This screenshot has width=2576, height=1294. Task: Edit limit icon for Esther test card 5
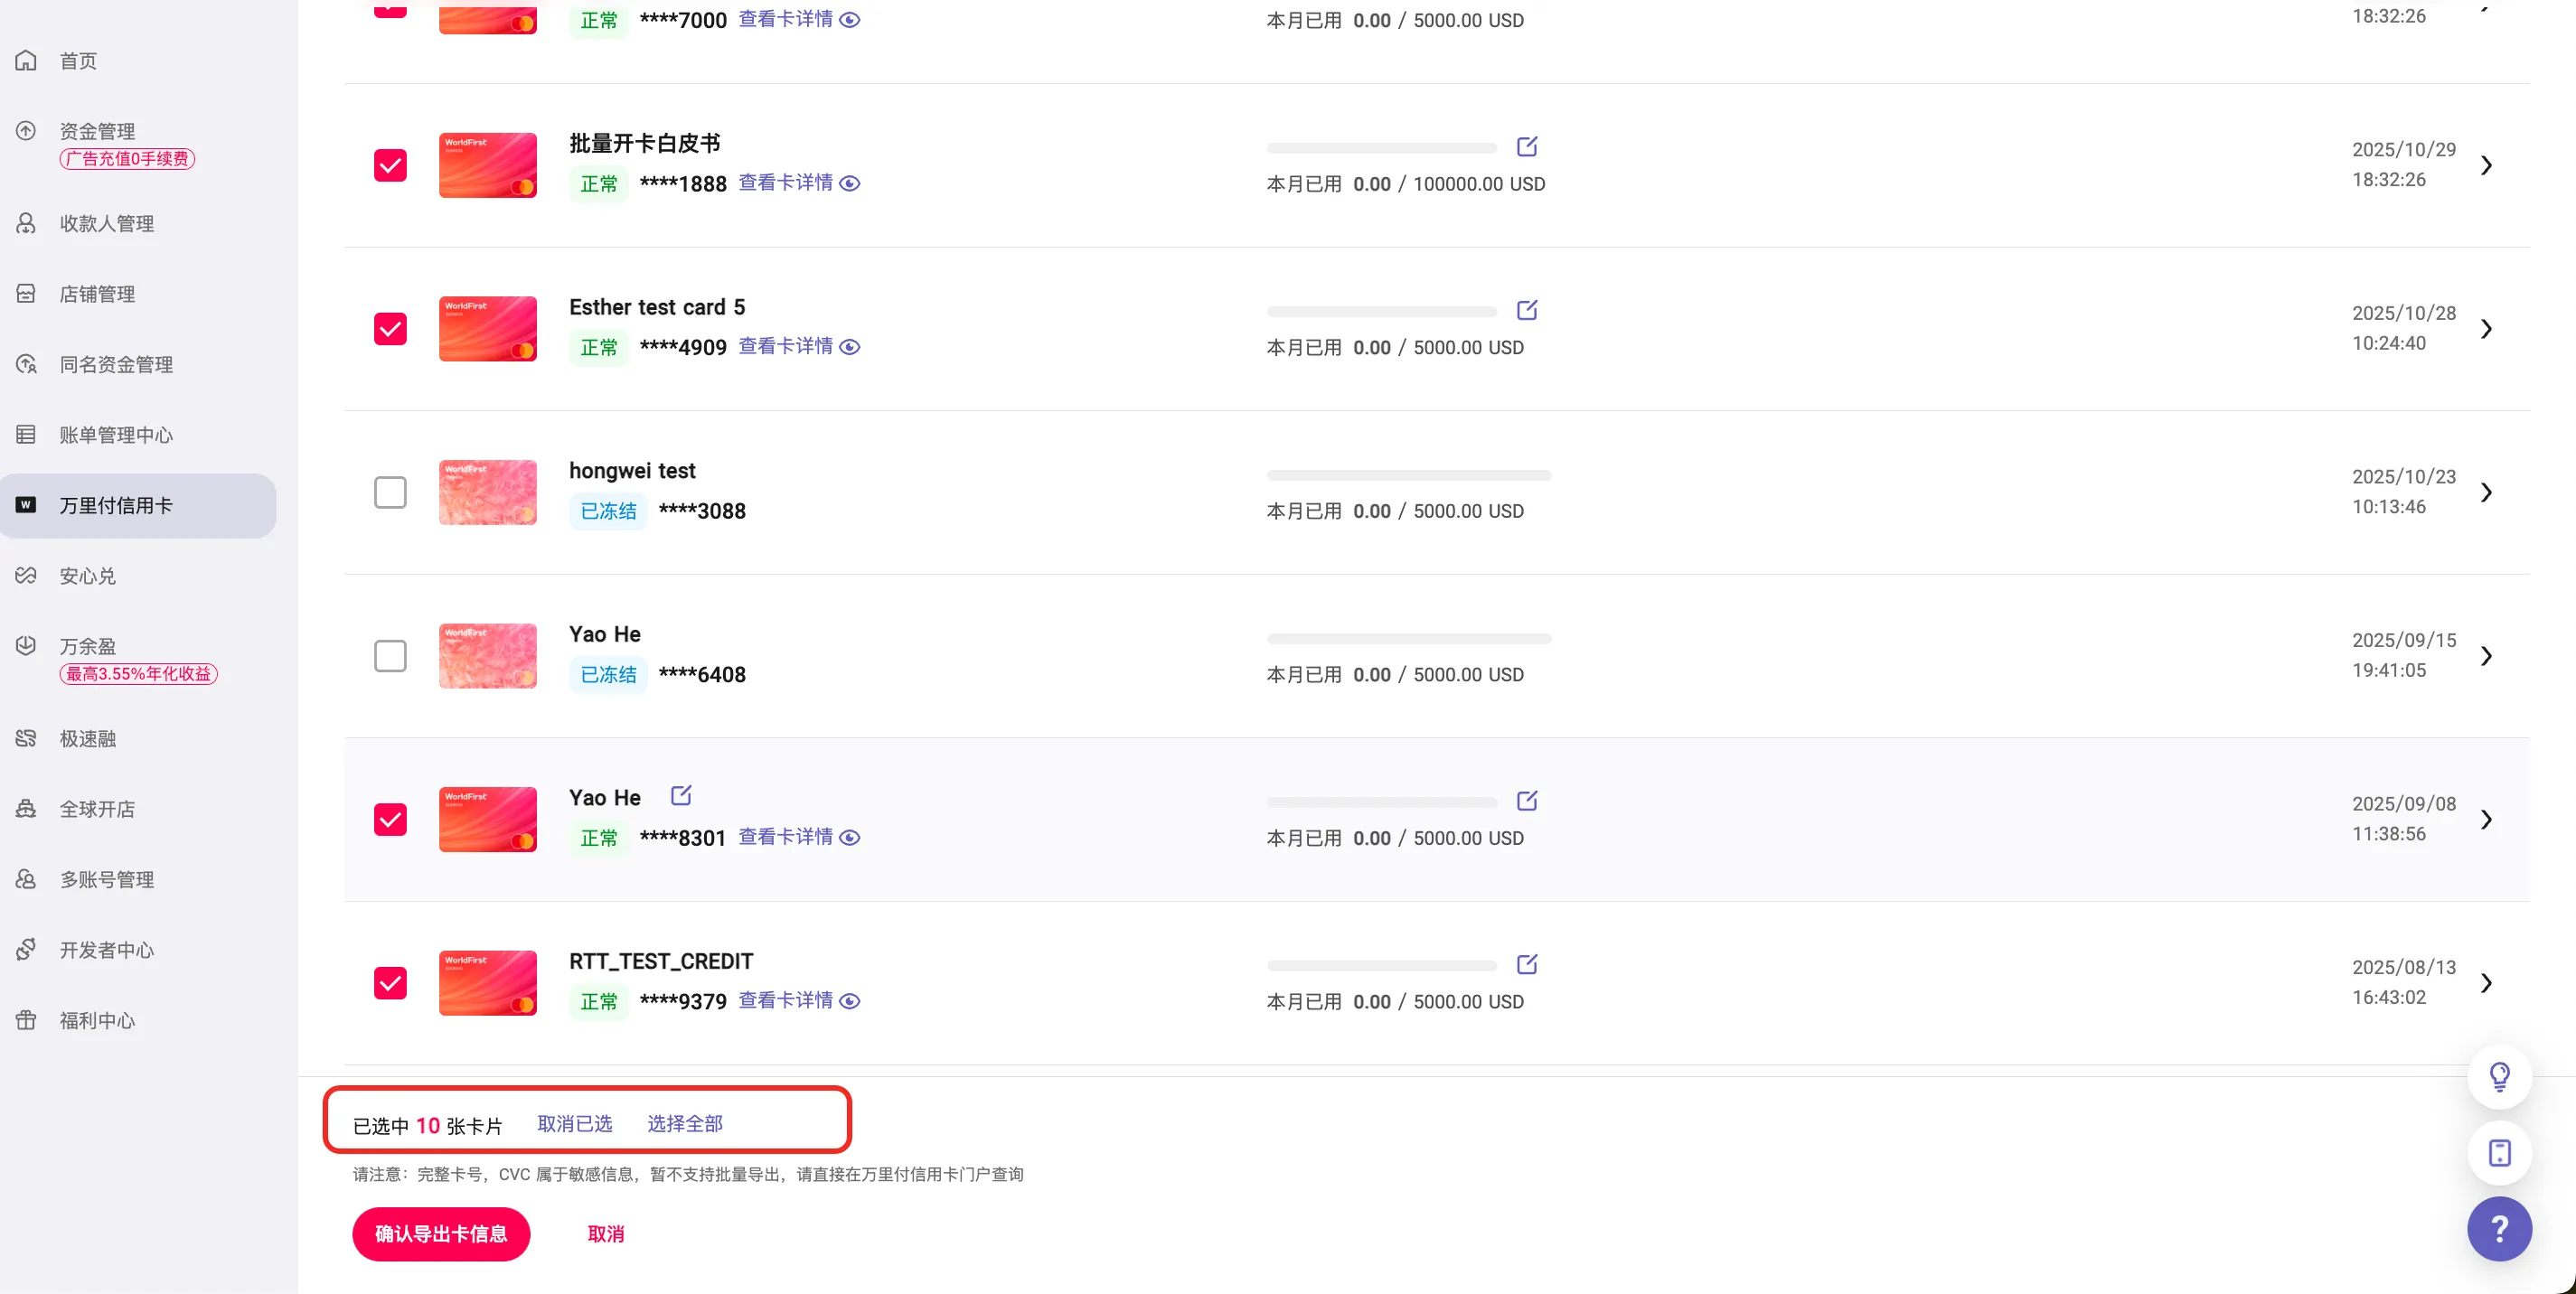click(x=1526, y=310)
